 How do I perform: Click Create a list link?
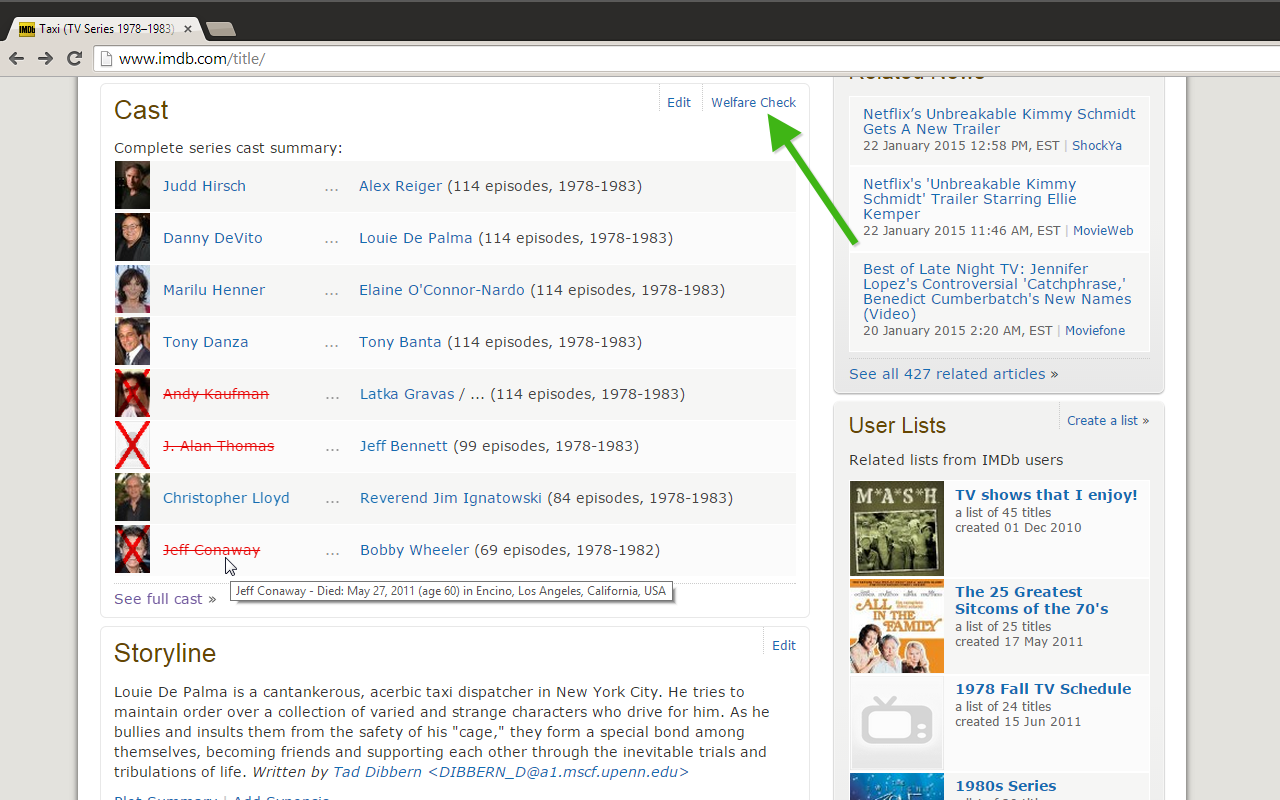click(1108, 421)
